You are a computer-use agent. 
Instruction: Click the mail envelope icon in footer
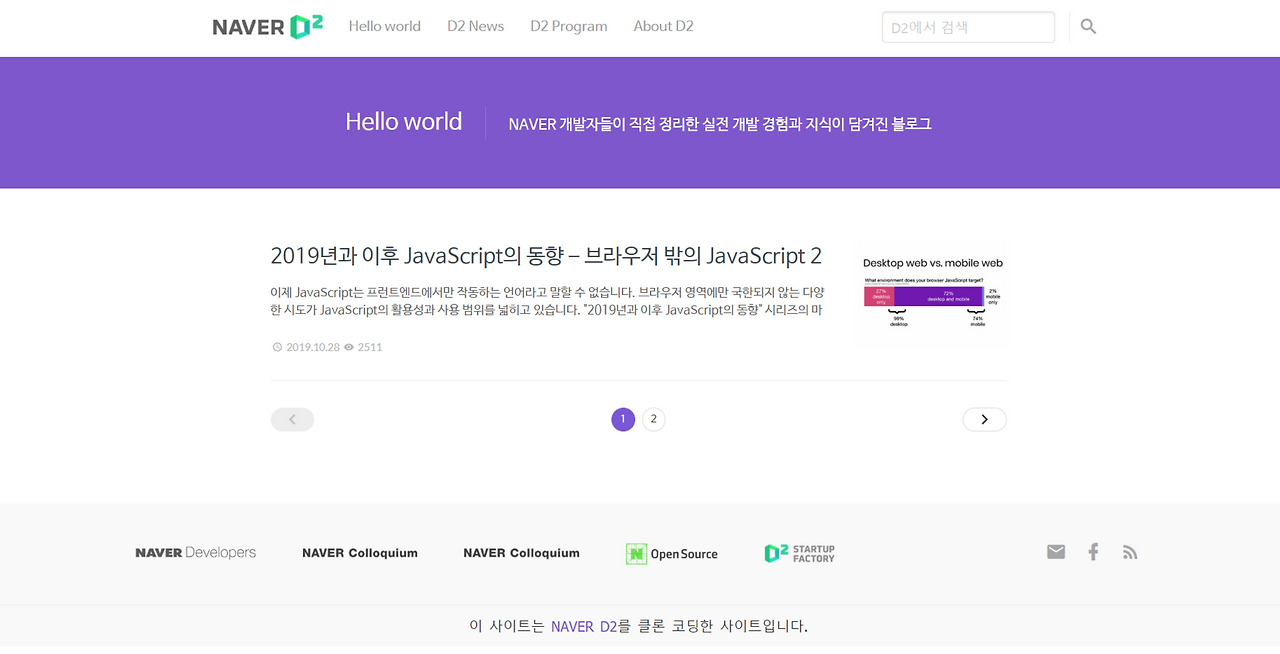pos(1056,552)
